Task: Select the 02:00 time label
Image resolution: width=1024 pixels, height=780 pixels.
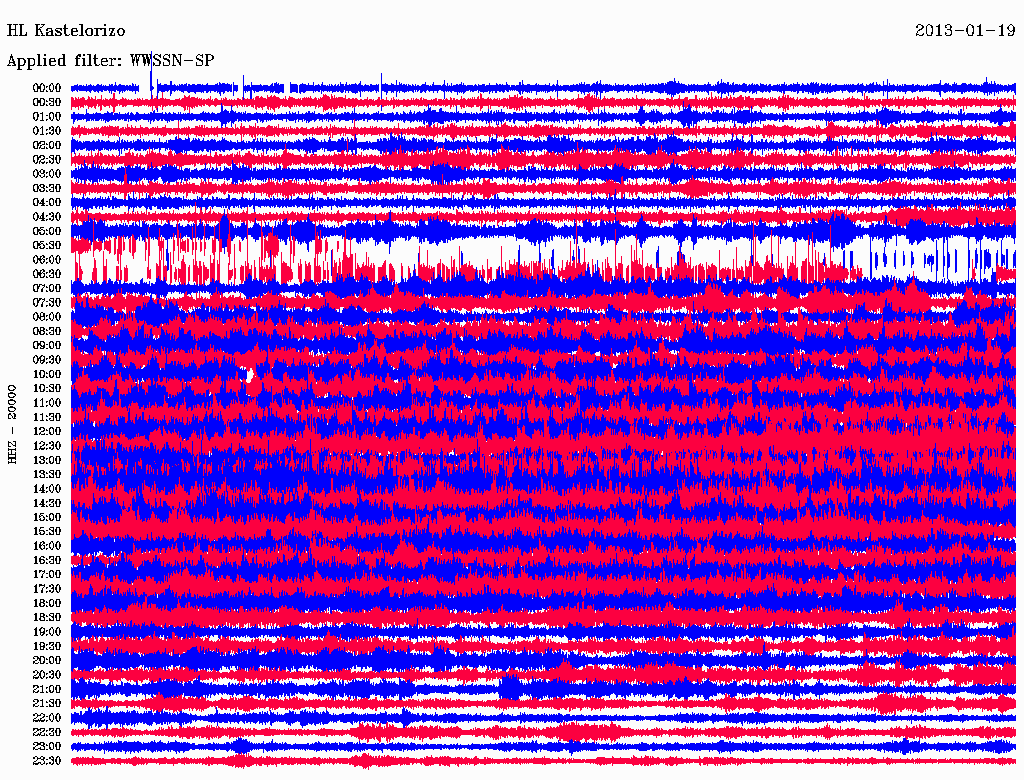Action: [x=47, y=146]
